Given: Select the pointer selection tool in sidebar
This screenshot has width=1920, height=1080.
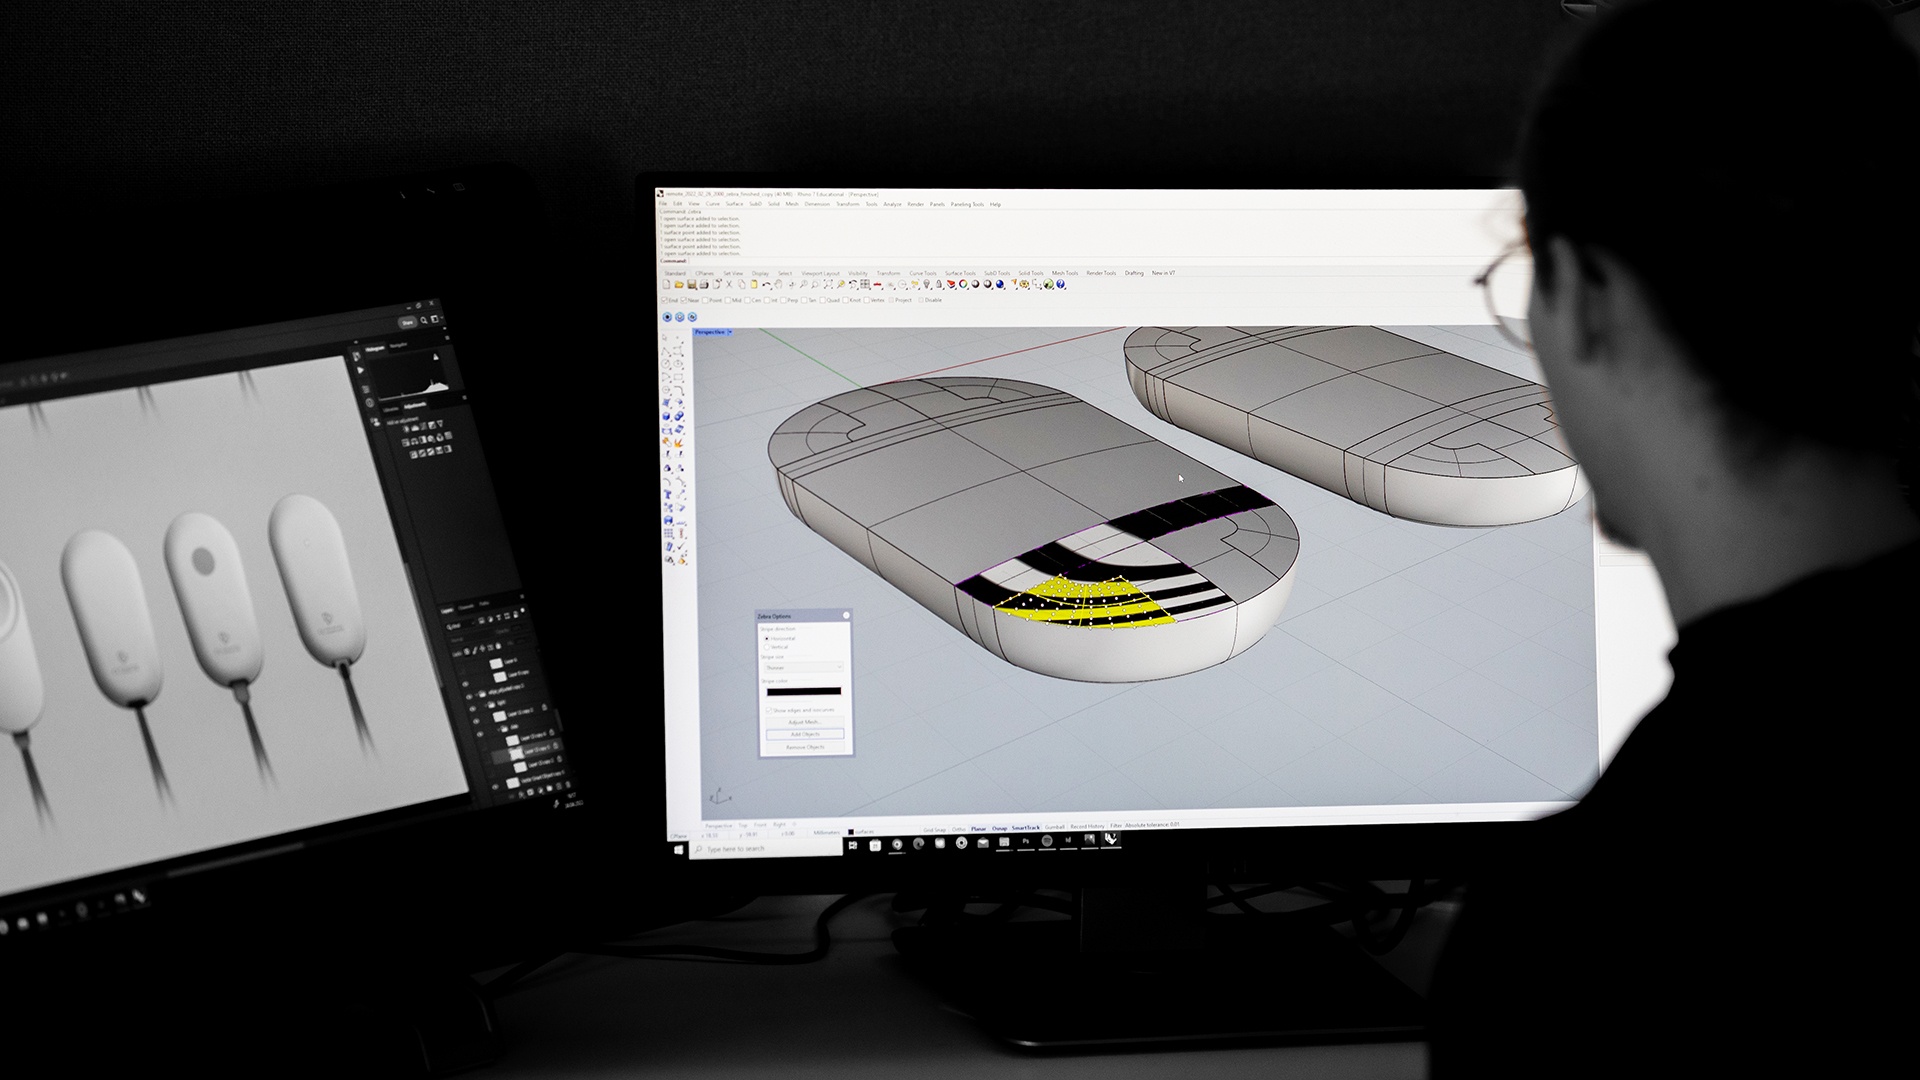Looking at the screenshot, I should (x=665, y=338).
